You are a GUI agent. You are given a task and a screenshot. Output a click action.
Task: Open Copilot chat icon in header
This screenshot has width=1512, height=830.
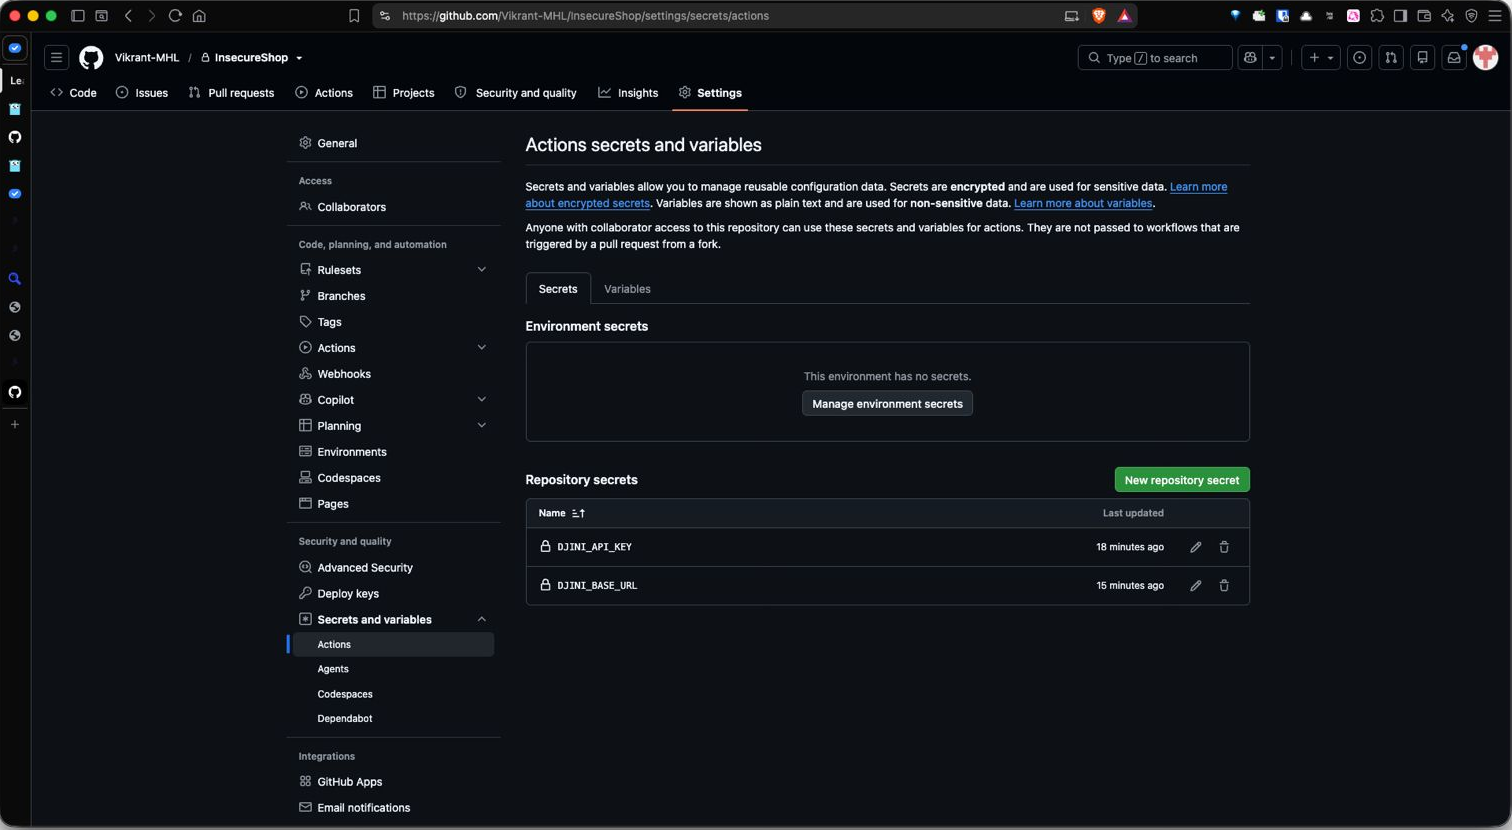point(1250,58)
